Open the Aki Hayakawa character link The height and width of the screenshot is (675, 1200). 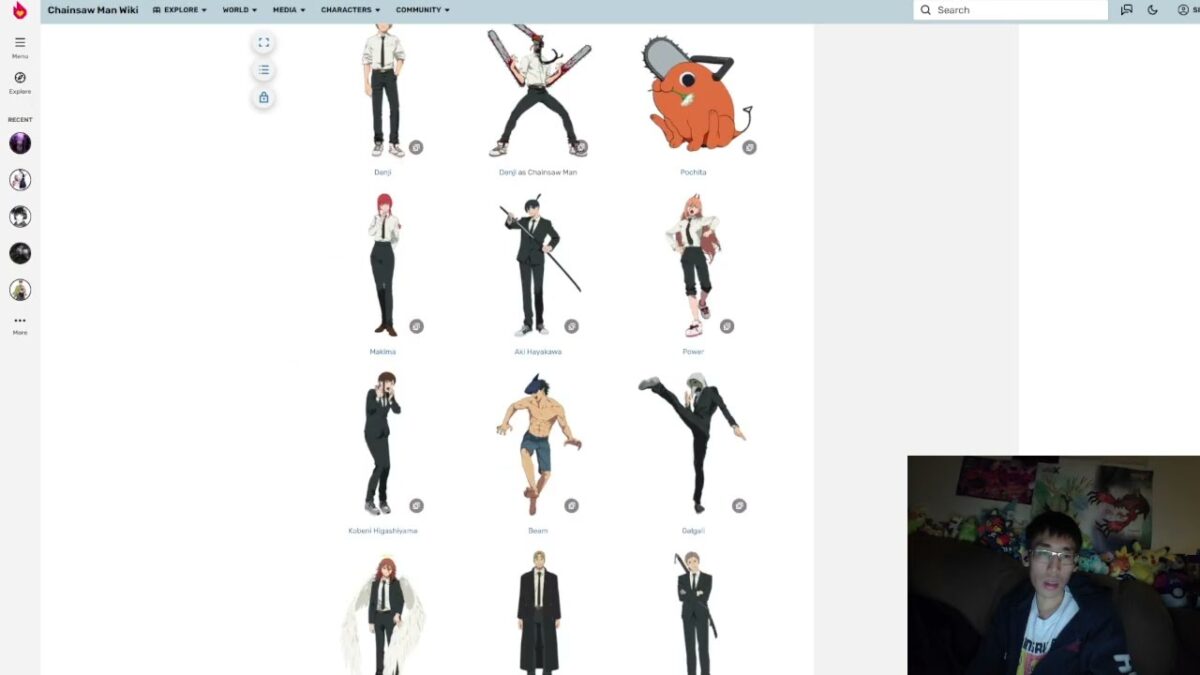tap(538, 352)
